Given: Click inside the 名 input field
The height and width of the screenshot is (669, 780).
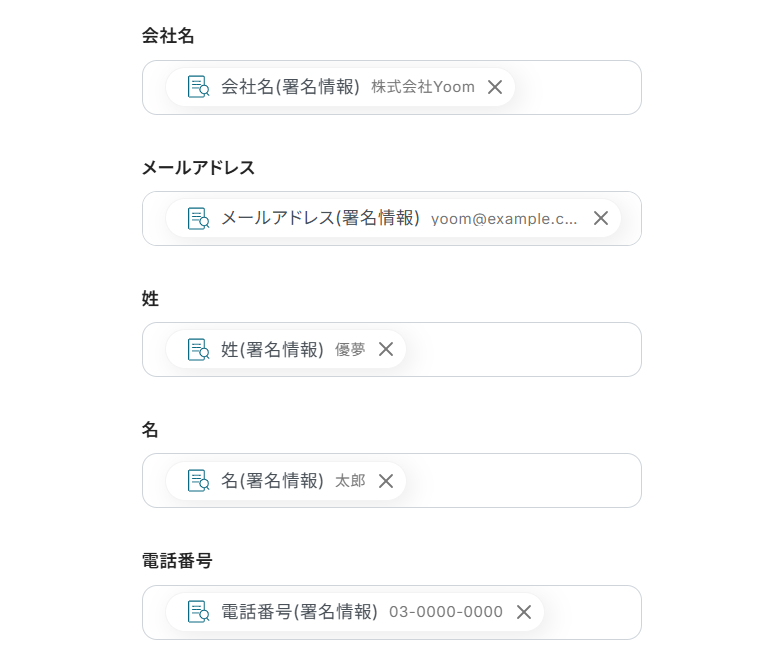Looking at the screenshot, I should (x=520, y=481).
